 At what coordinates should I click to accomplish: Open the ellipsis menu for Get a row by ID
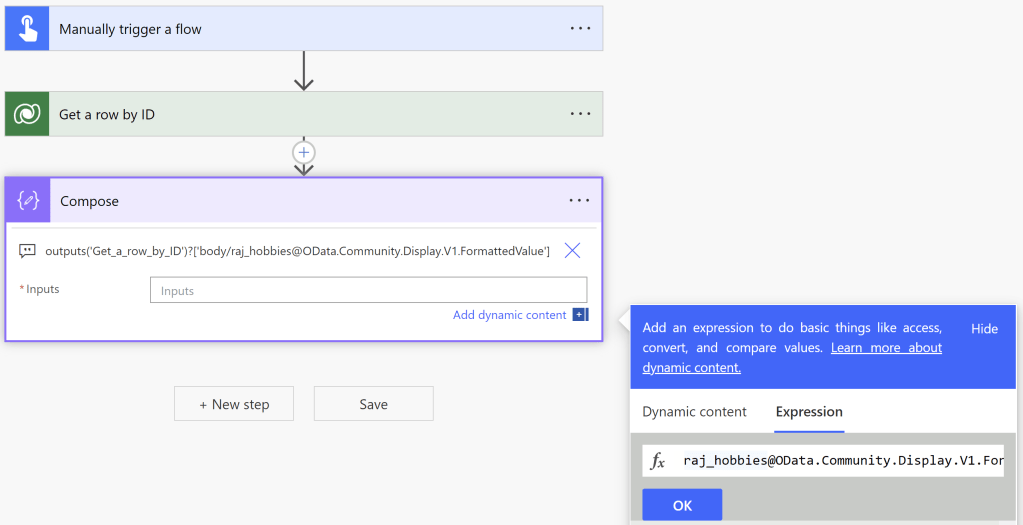point(580,114)
